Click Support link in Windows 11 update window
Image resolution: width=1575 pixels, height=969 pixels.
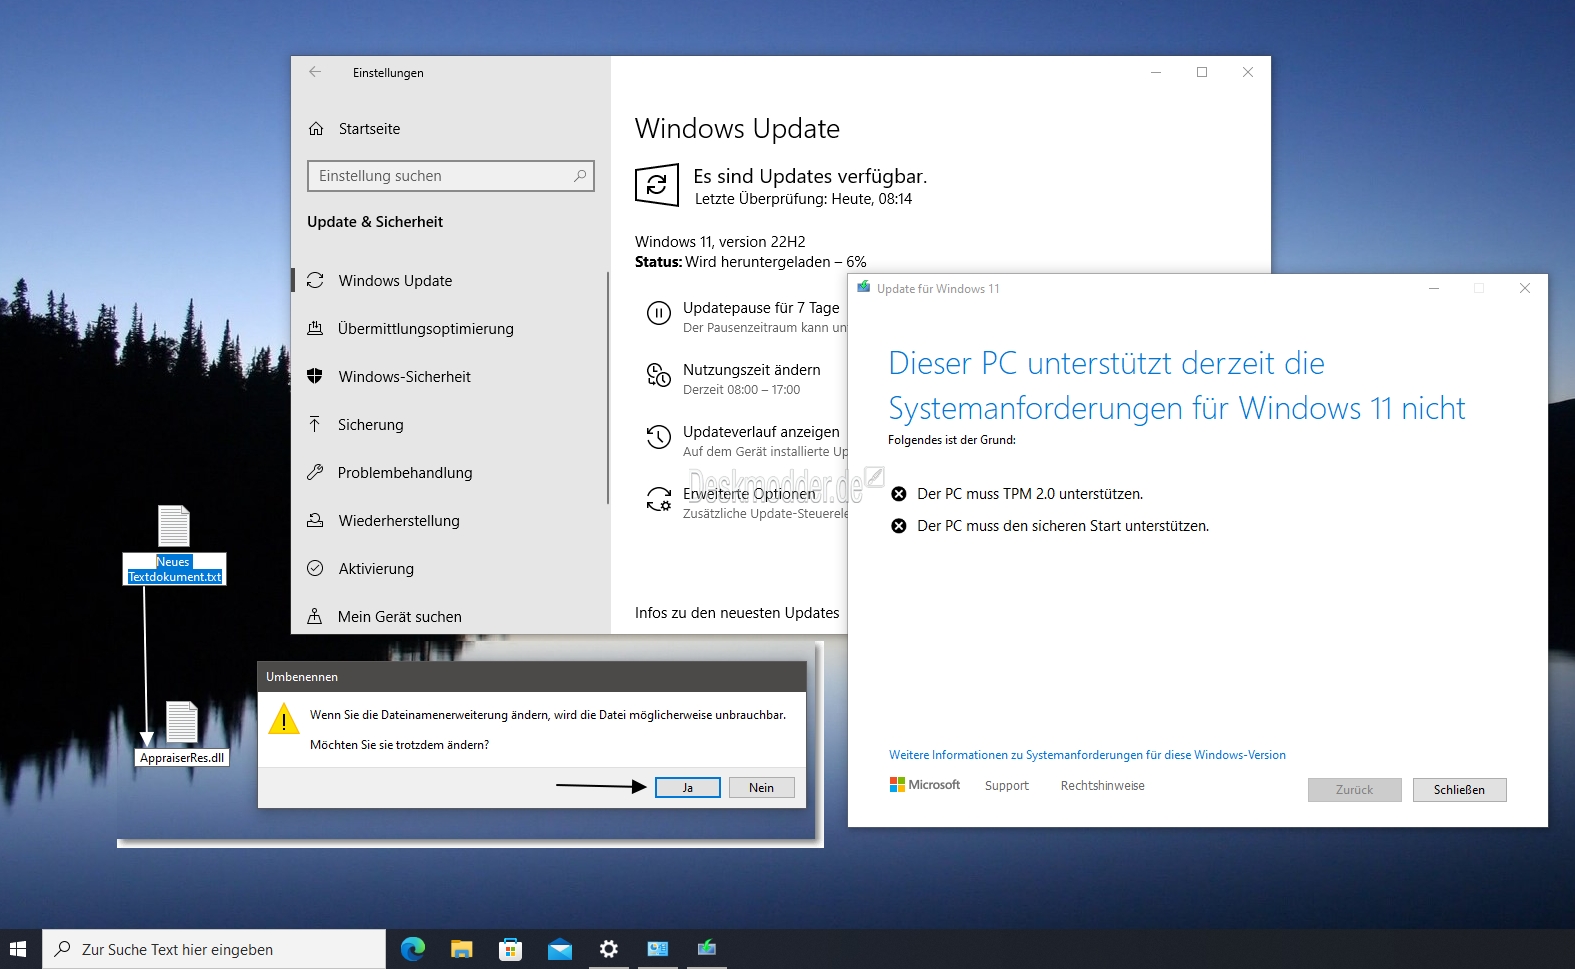(x=1006, y=786)
